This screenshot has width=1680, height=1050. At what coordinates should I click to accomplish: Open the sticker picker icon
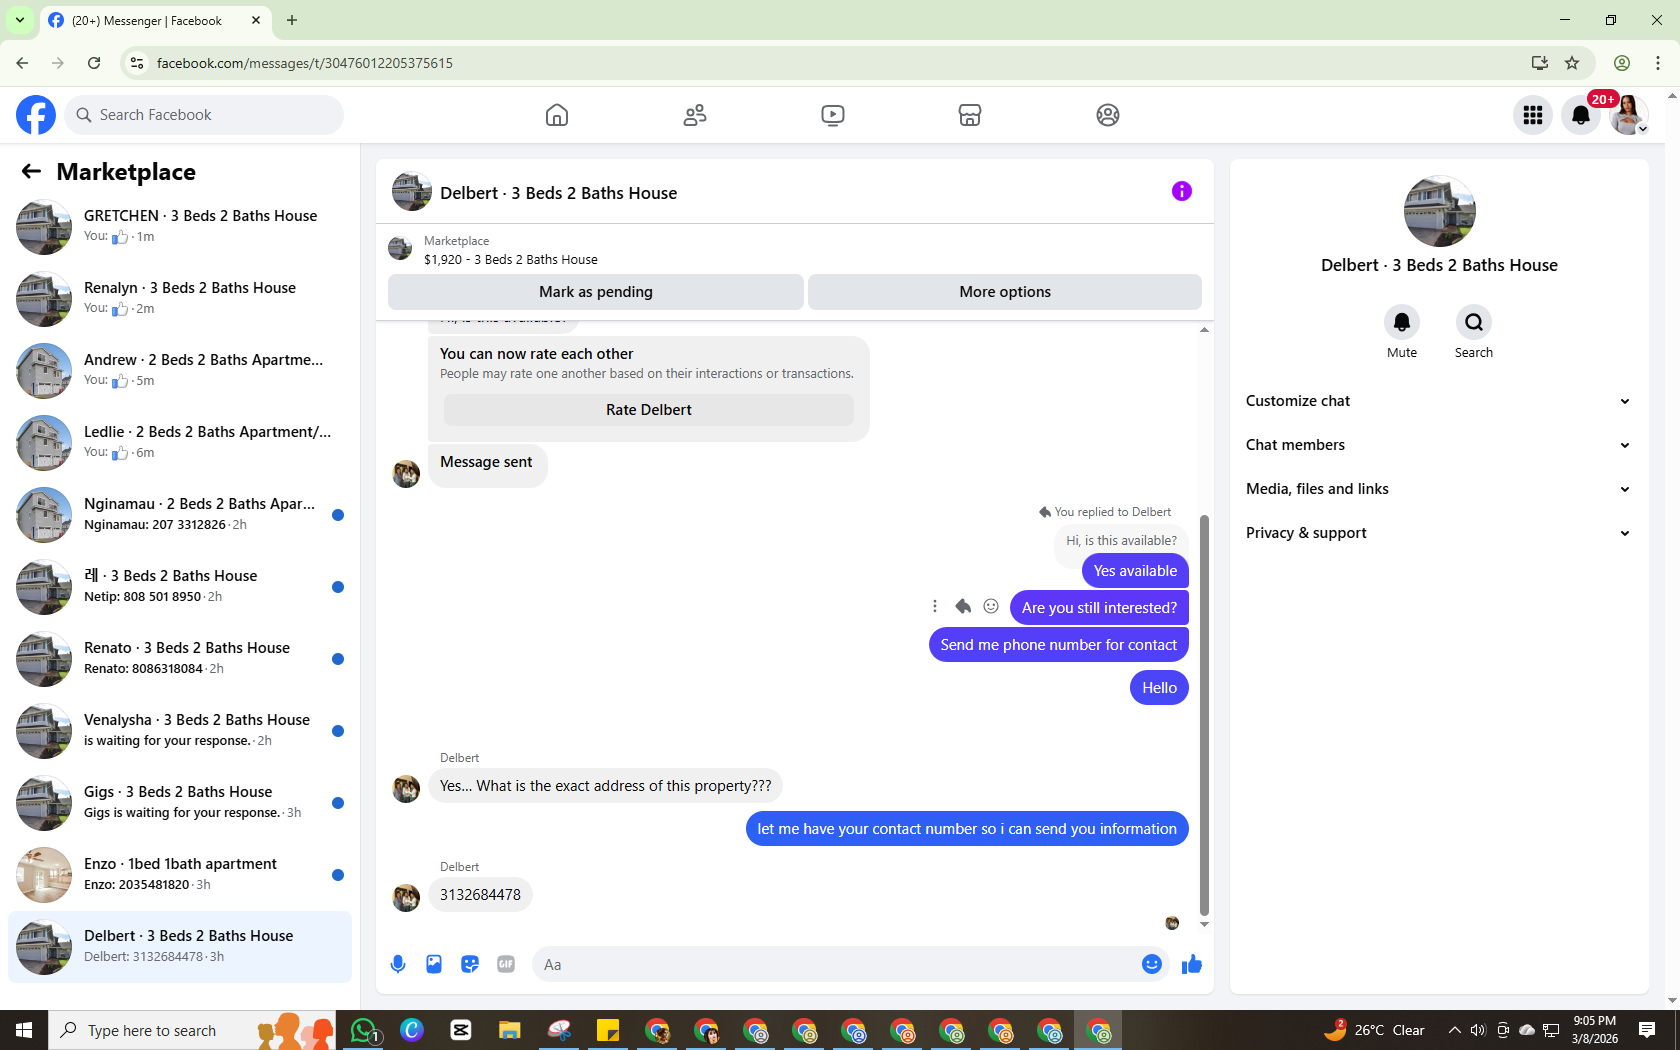pos(470,964)
